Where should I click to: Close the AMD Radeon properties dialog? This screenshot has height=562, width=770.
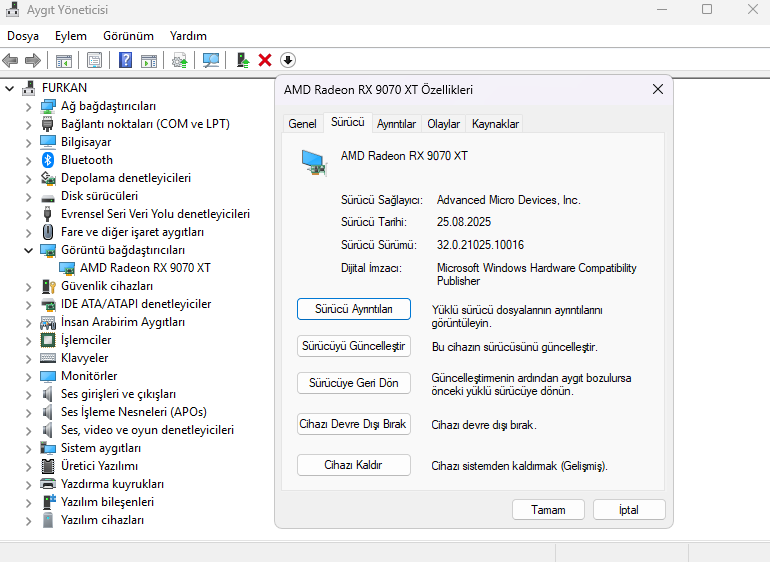658,89
